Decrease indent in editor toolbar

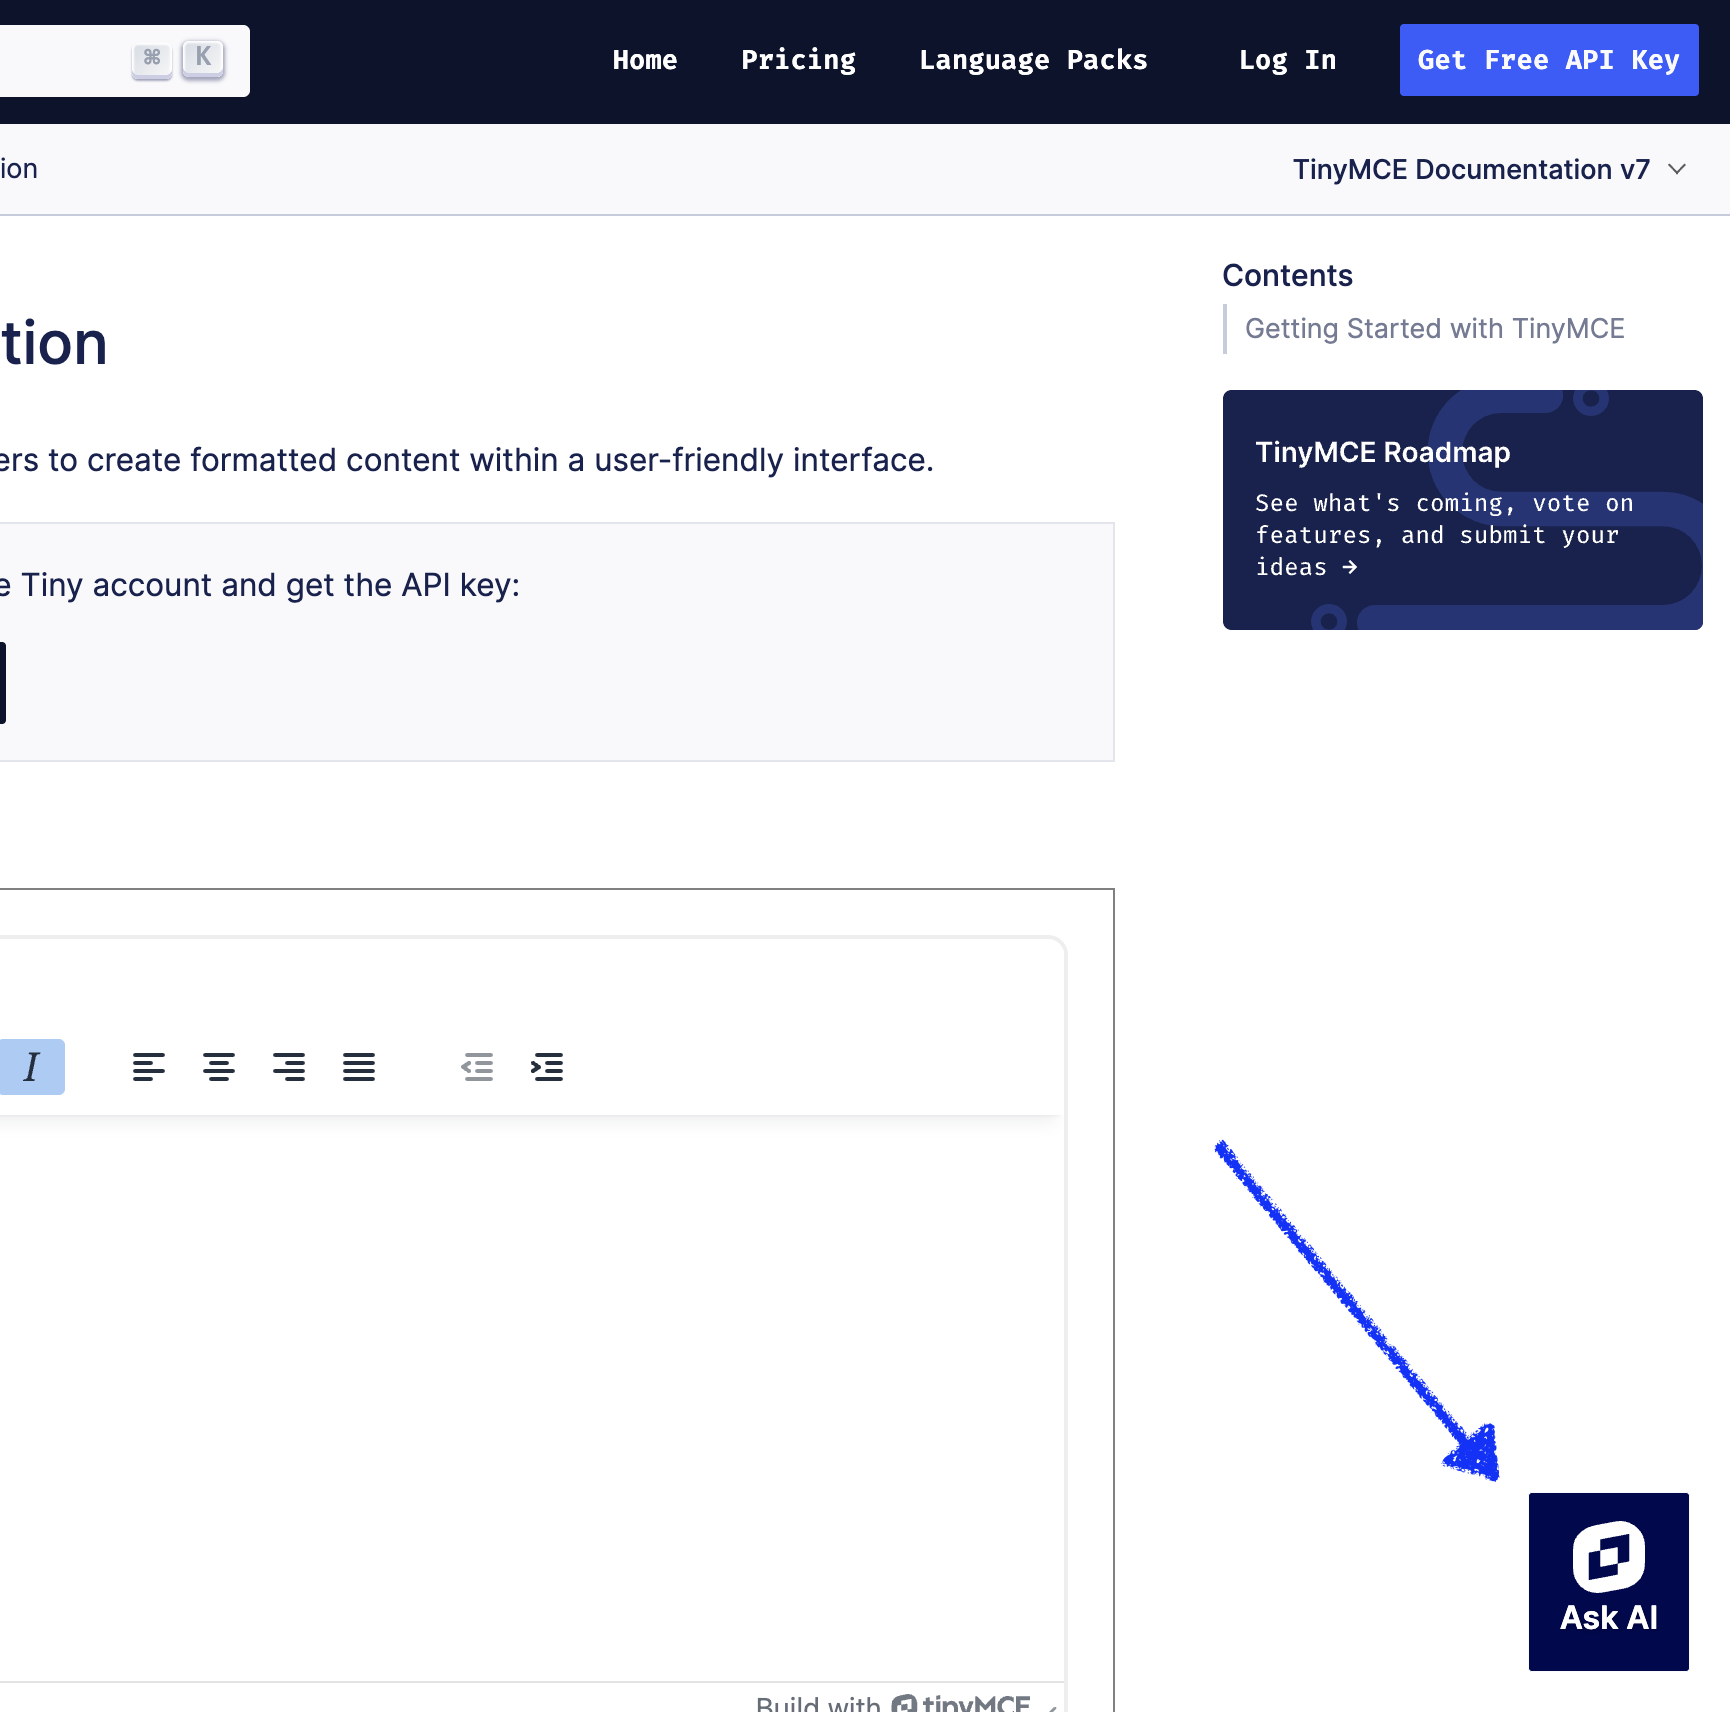tap(477, 1067)
